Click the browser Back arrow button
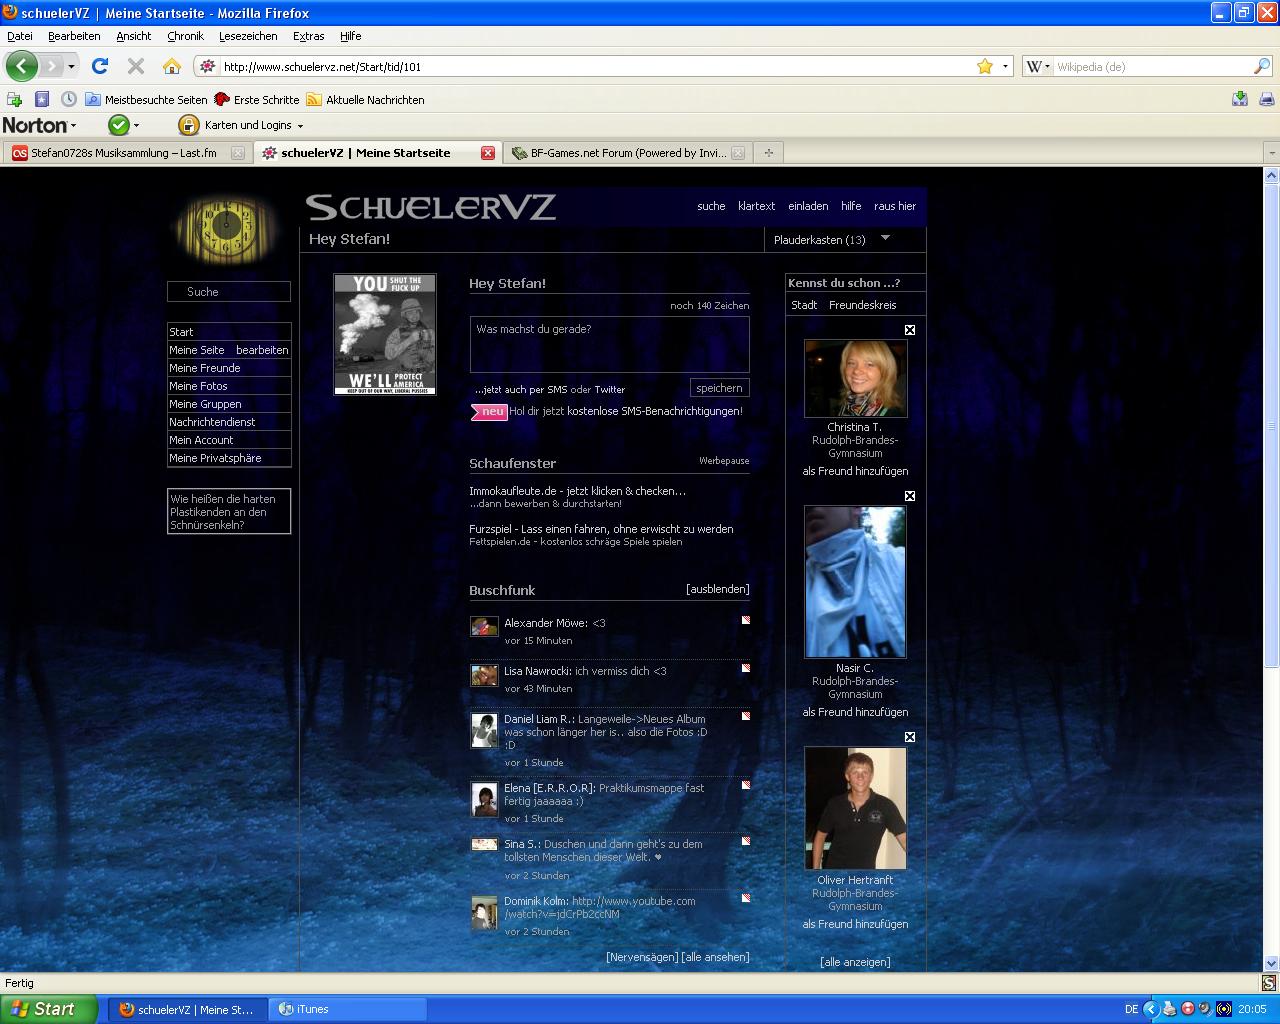This screenshot has width=1280, height=1024. tap(21, 66)
